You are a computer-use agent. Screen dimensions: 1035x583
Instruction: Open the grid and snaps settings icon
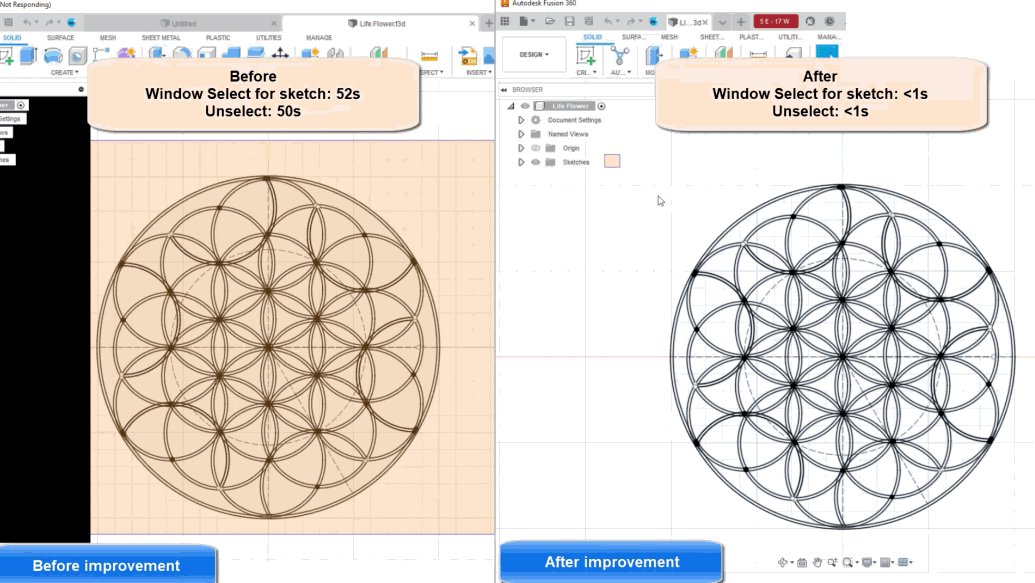tap(887, 563)
